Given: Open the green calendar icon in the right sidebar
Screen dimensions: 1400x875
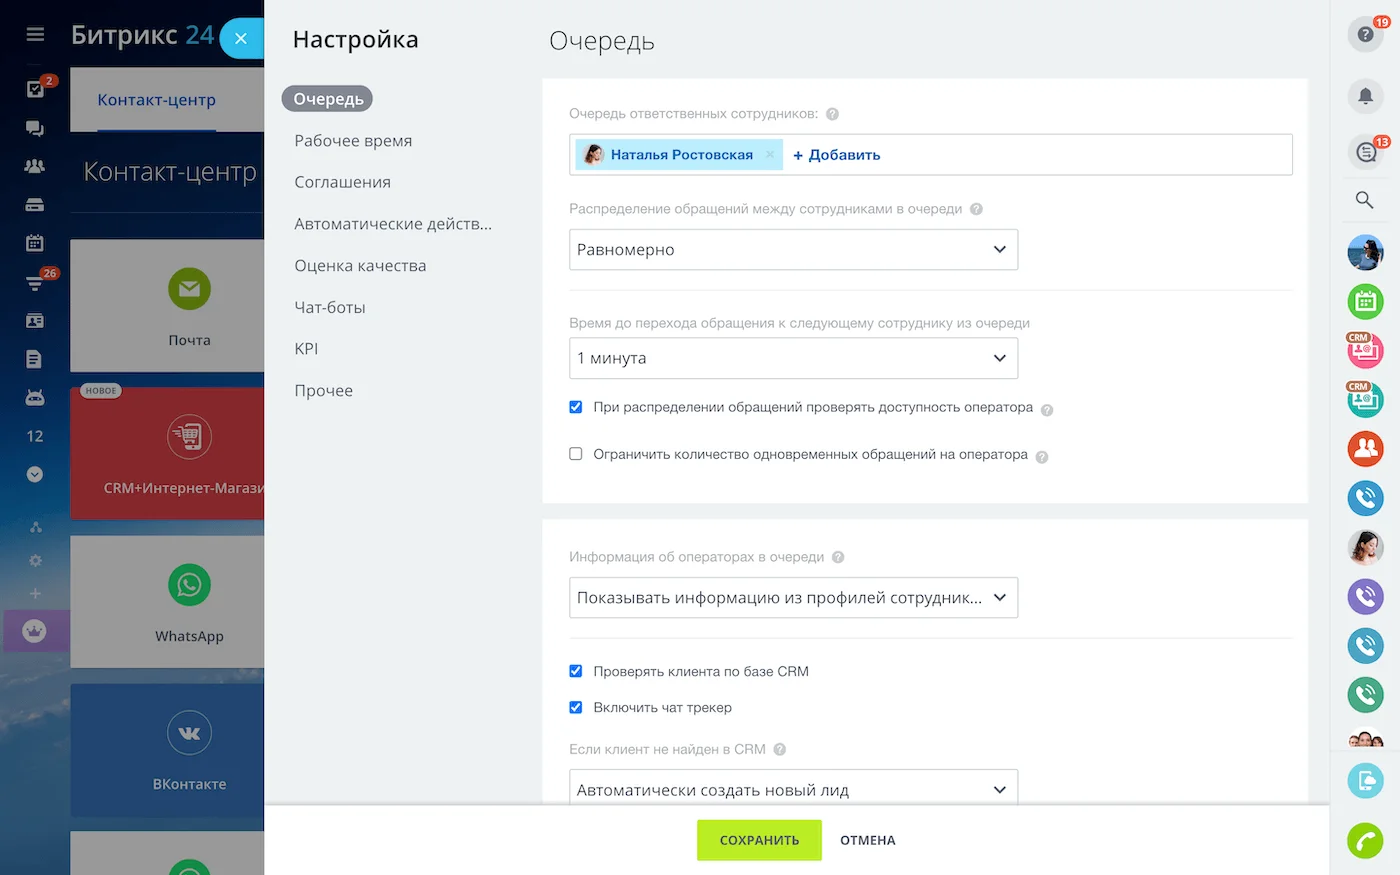Looking at the screenshot, I should (x=1365, y=301).
